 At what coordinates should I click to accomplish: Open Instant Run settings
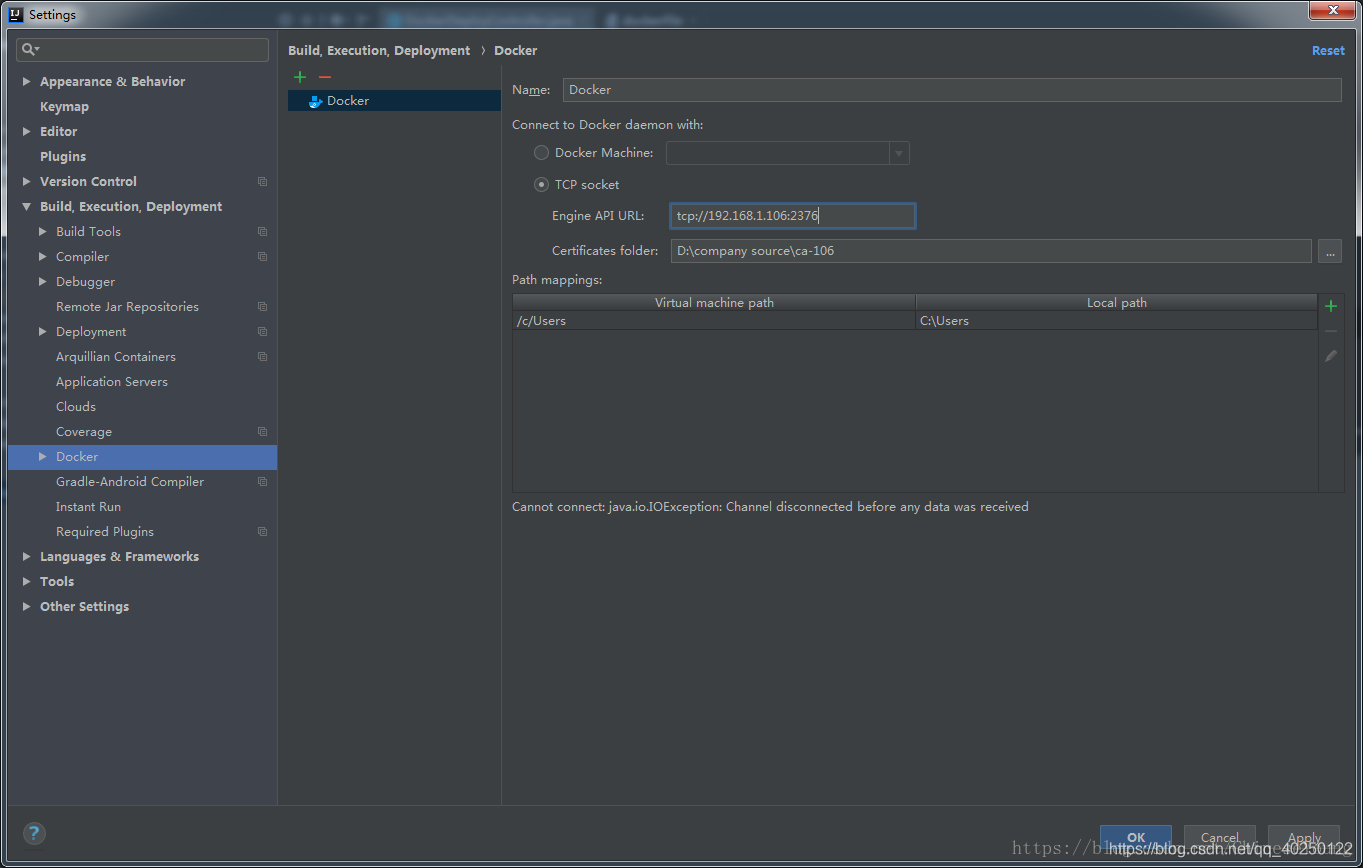[x=88, y=507]
